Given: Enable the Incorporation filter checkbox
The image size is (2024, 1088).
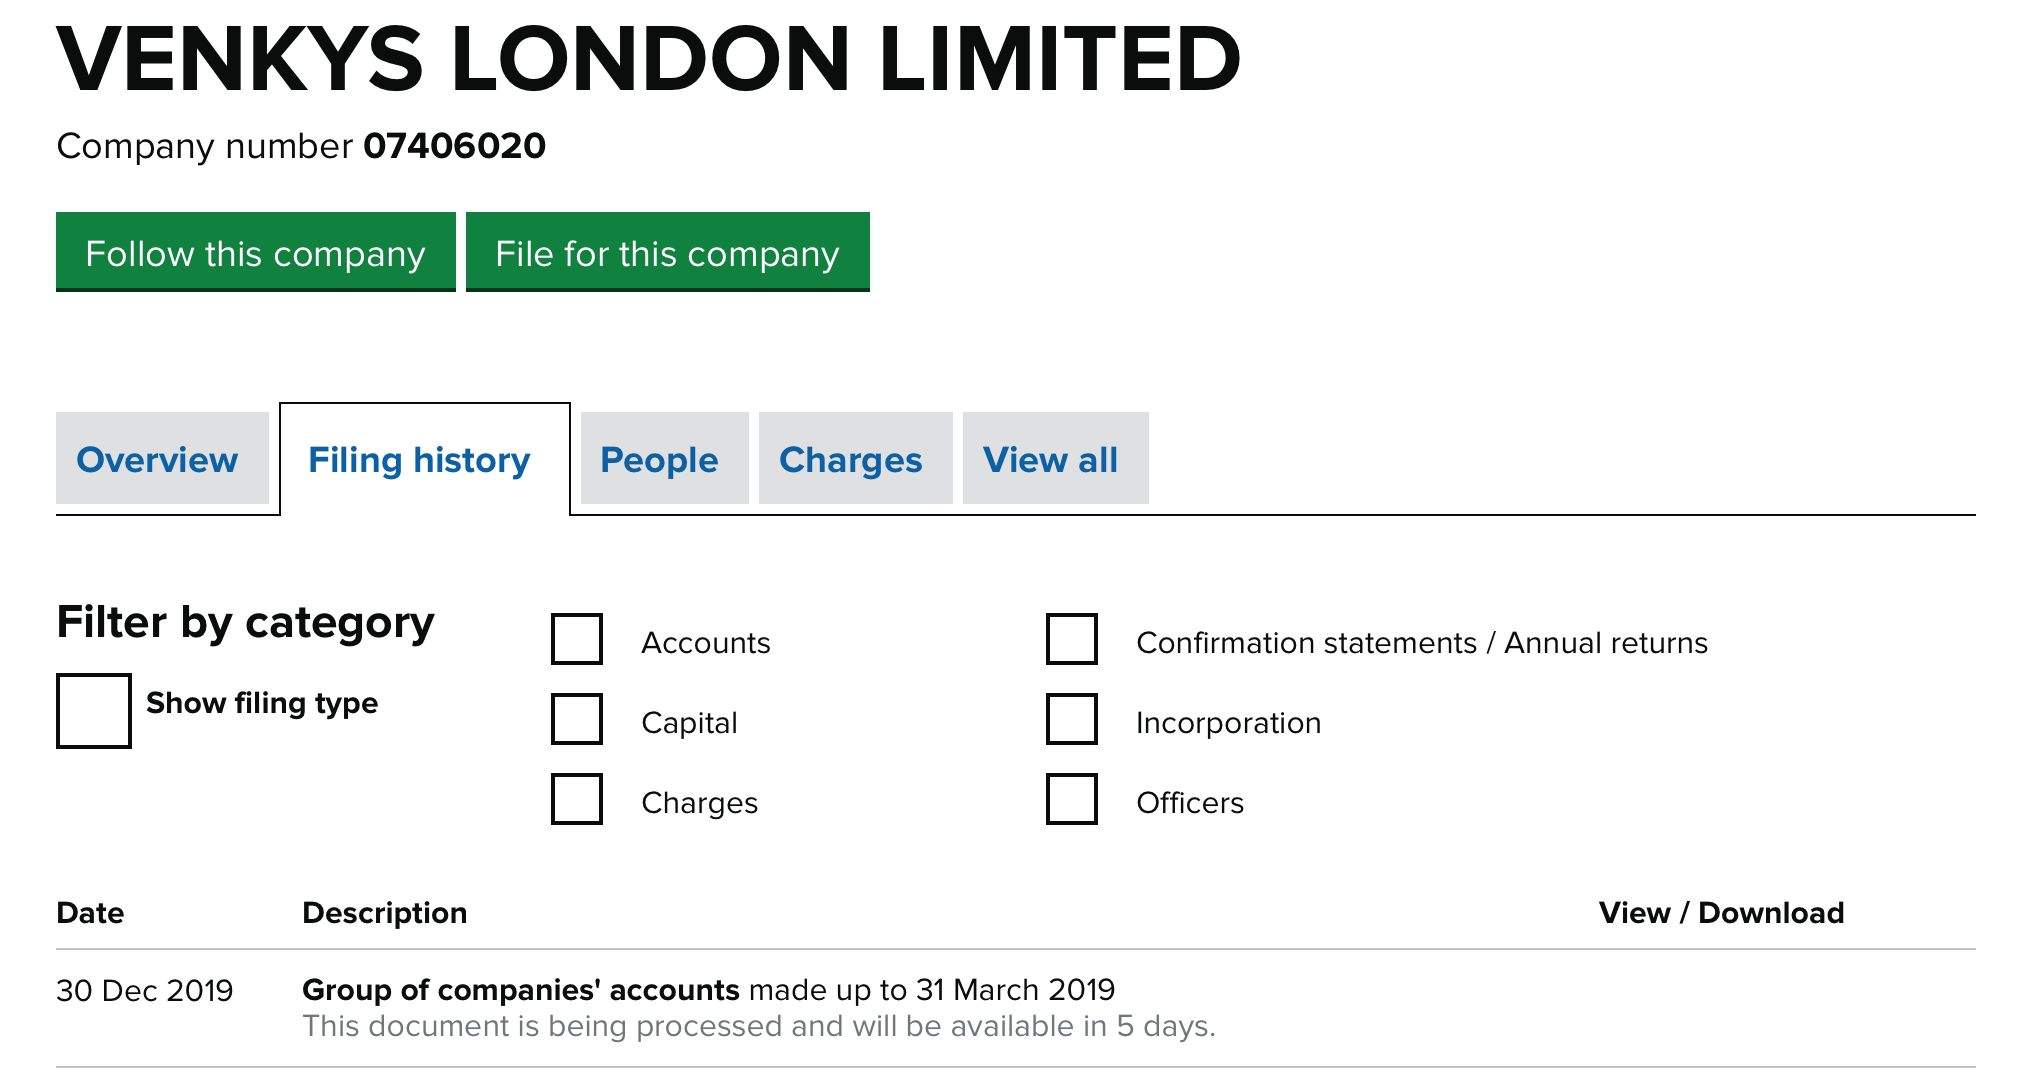Looking at the screenshot, I should pos(1072,719).
